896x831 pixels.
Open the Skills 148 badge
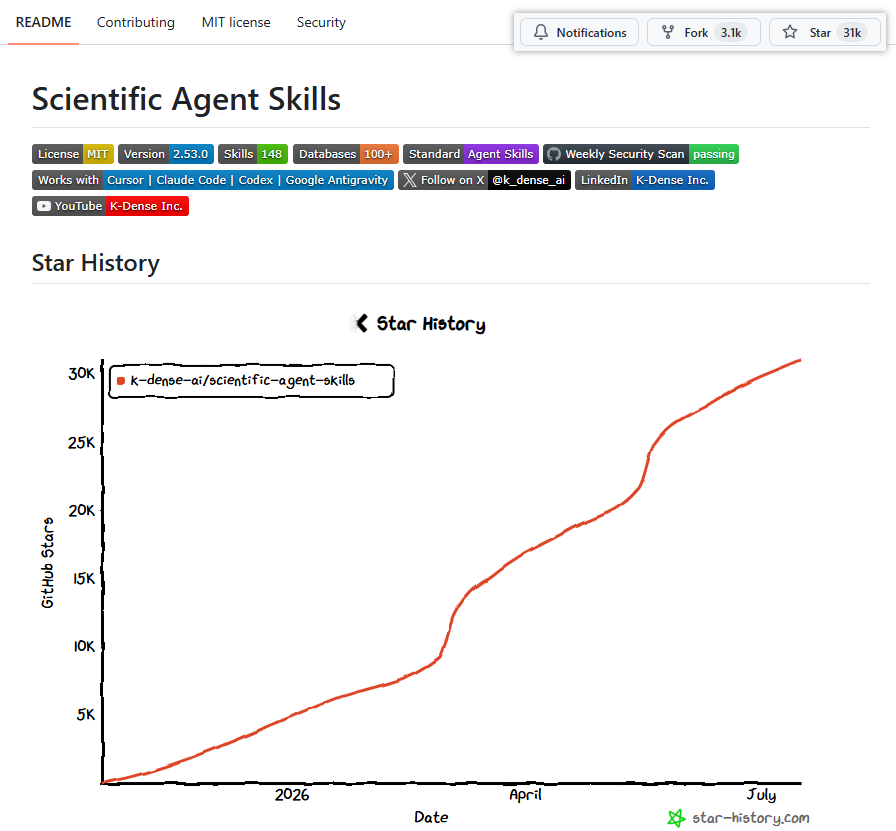(253, 154)
